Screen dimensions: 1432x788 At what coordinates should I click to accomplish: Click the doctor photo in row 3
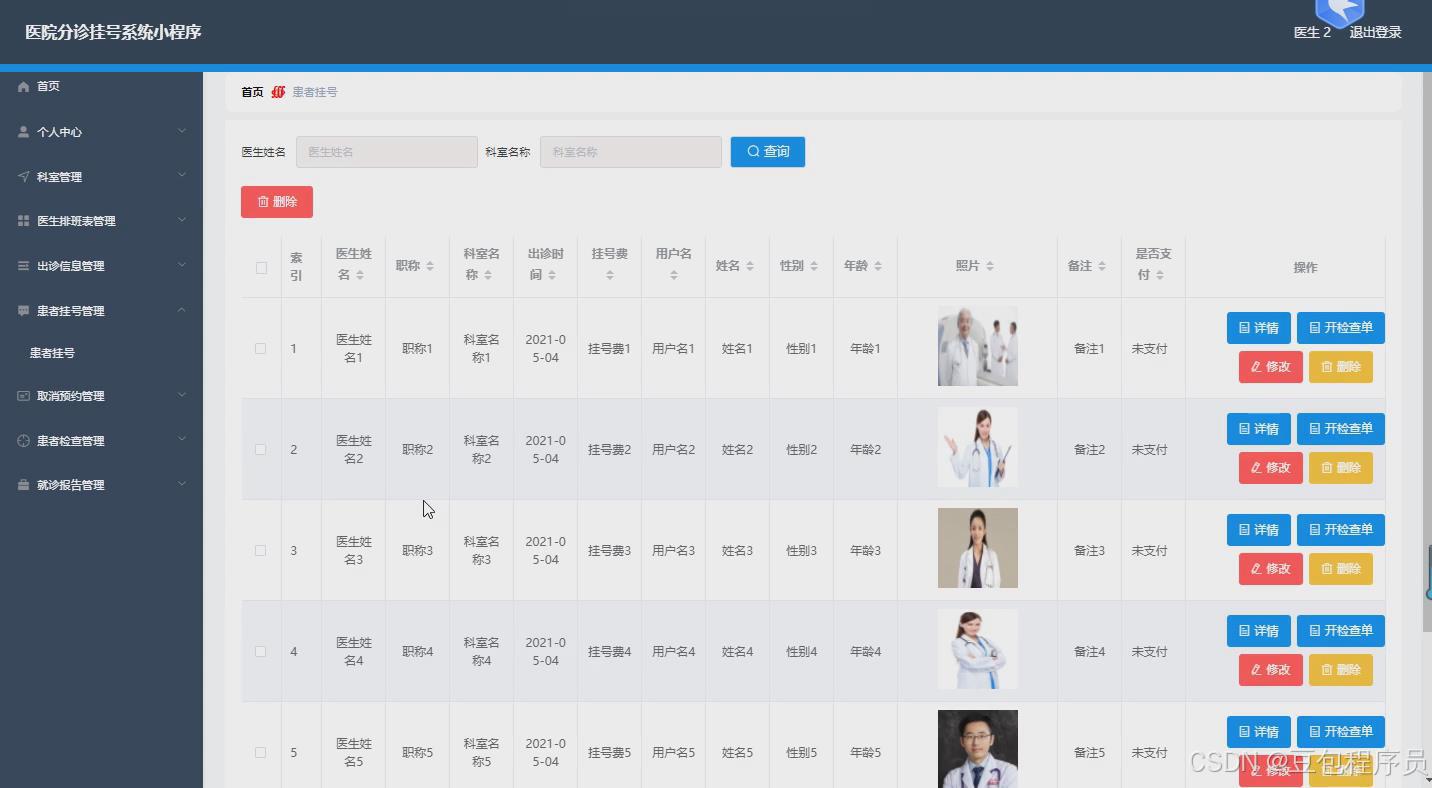click(978, 548)
